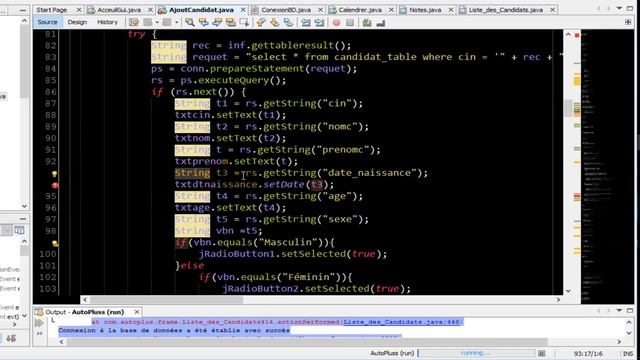Open the Calendrer.java tab
Image resolution: width=640 pixels, height=360 pixels.
[360, 9]
